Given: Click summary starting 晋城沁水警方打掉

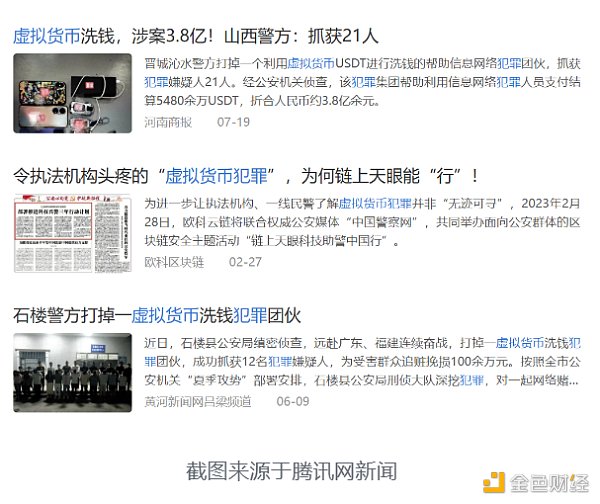Looking at the screenshot, I should click(362, 82).
